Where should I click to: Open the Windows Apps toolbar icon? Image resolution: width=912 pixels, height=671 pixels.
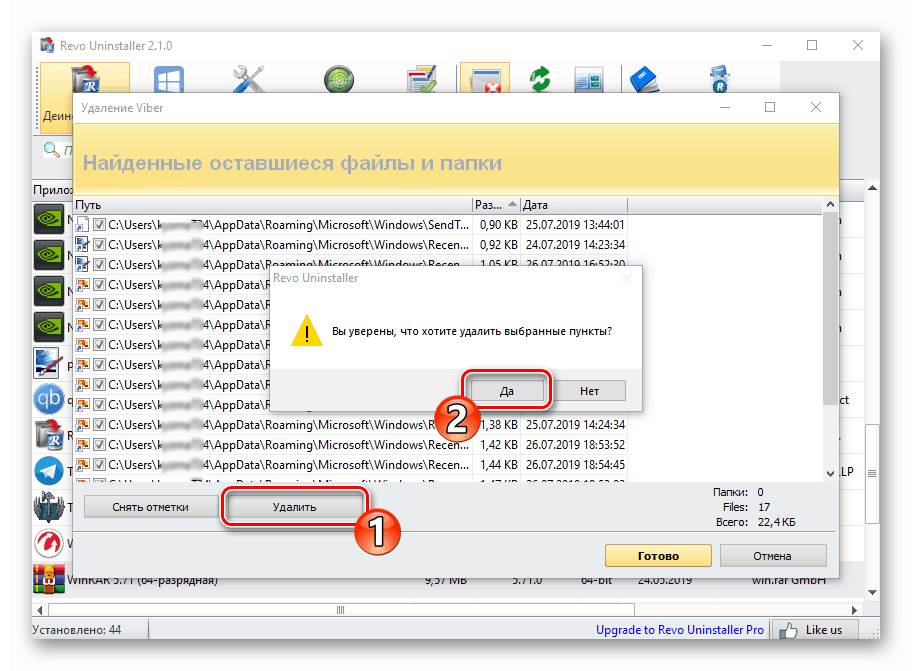point(169,79)
